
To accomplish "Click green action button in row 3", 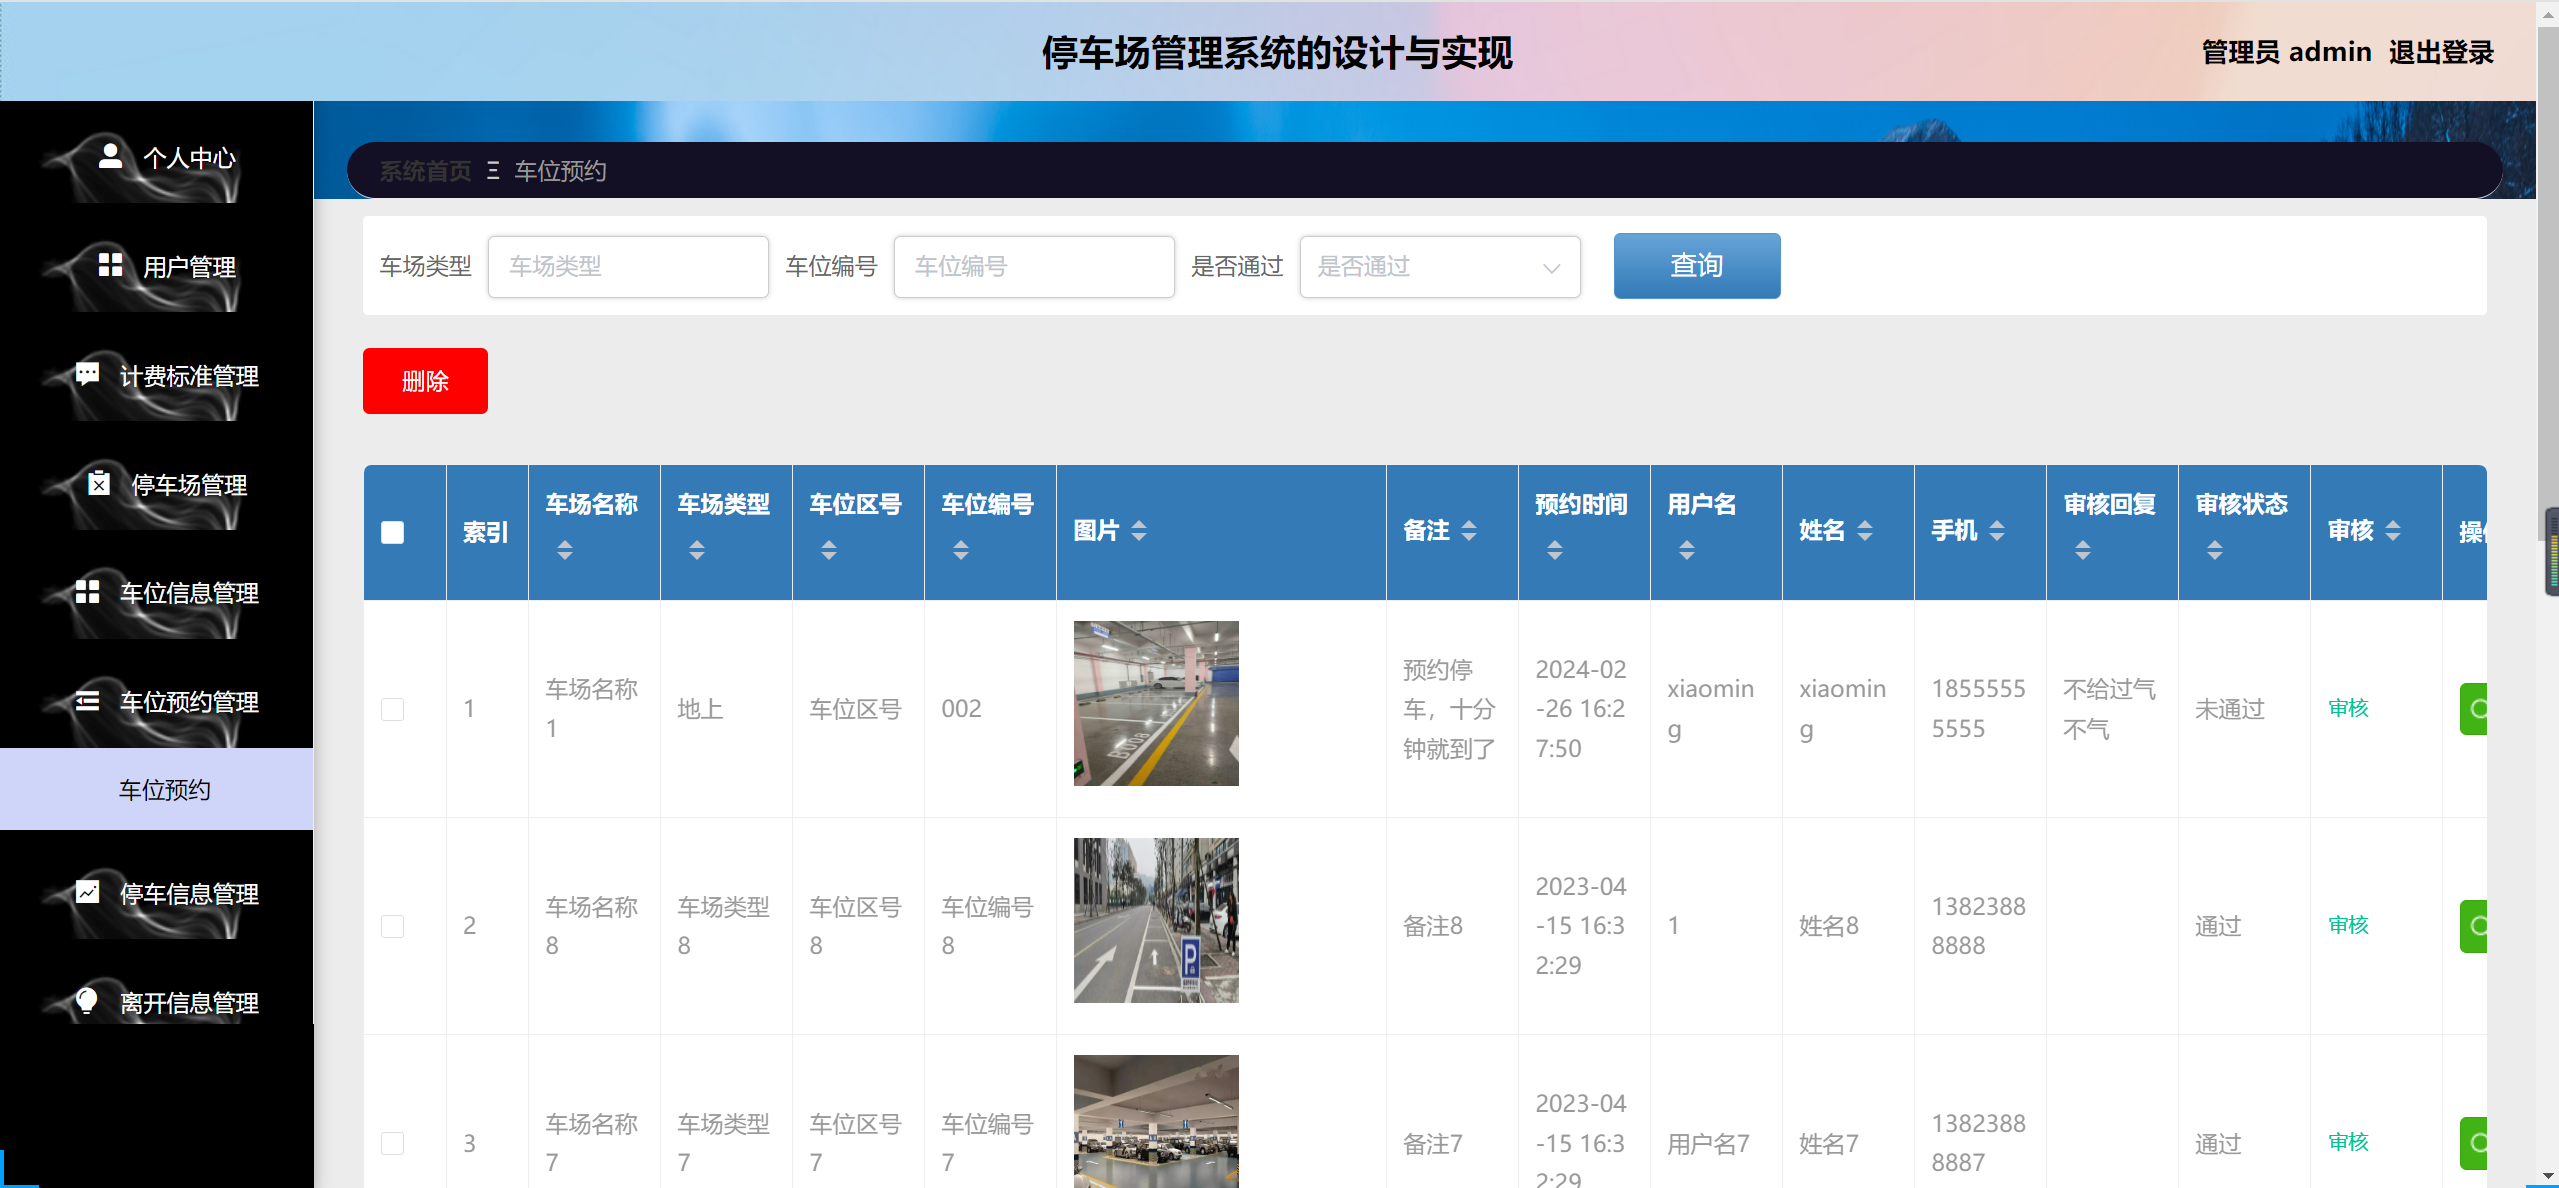I will click(x=2473, y=1143).
